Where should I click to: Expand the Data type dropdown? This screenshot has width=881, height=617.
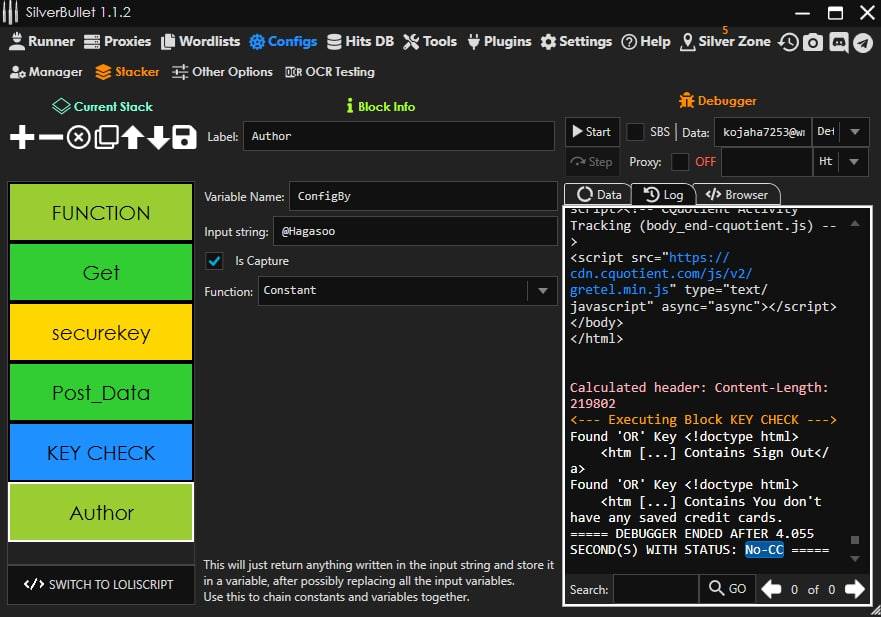(855, 132)
